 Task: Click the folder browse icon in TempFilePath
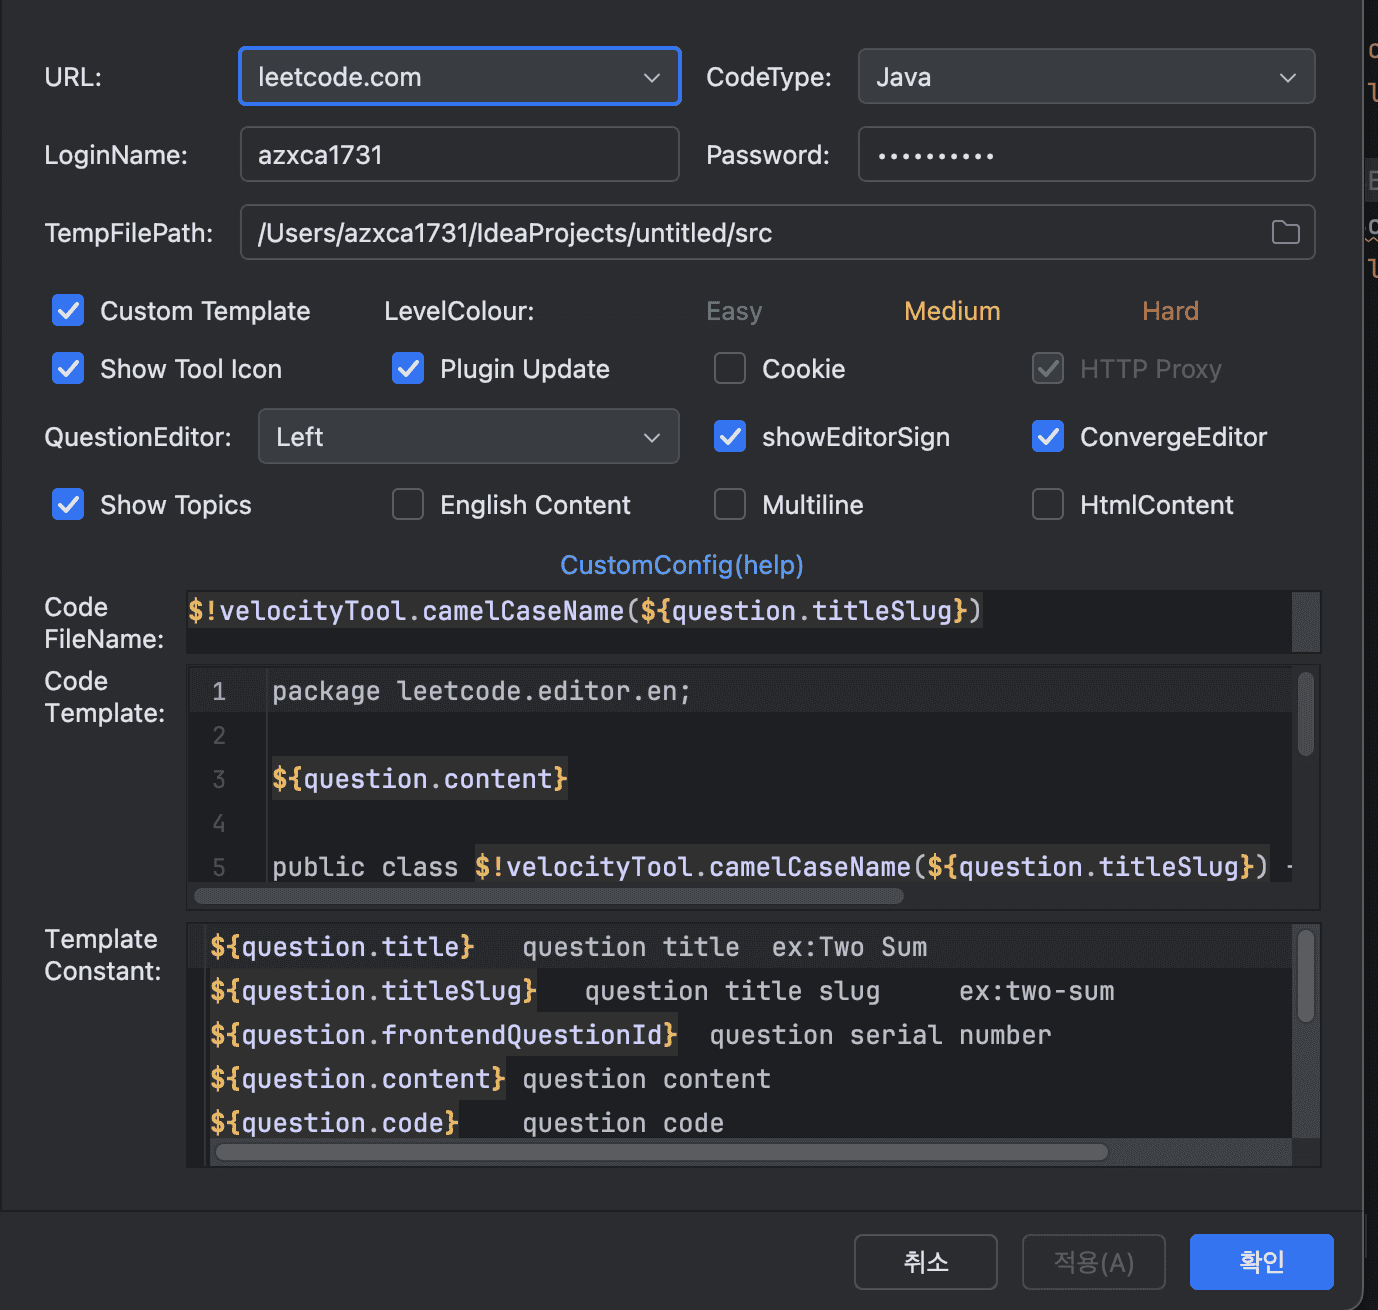(x=1285, y=233)
